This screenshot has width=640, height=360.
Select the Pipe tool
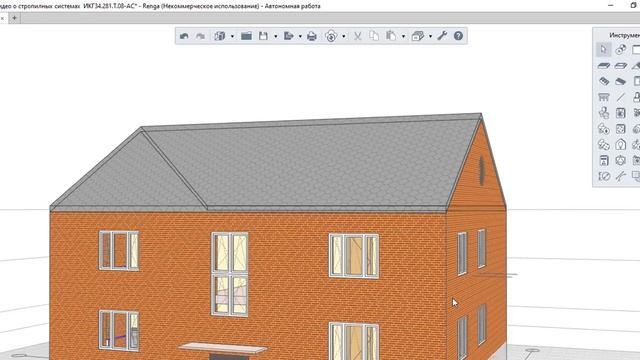(x=604, y=144)
